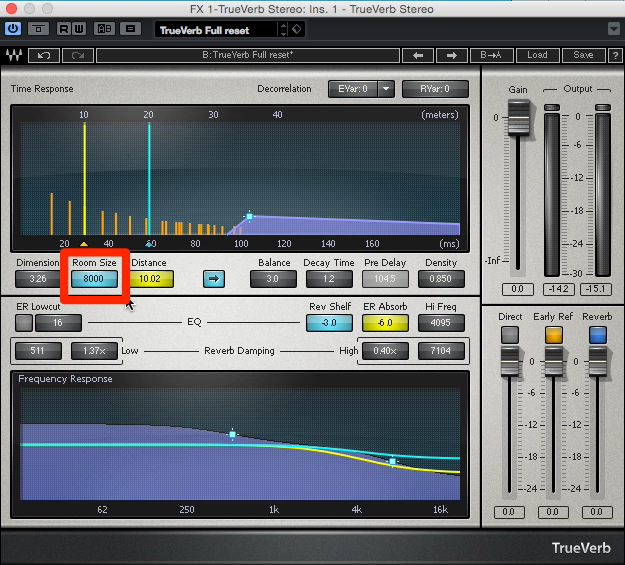
Task: Expand the top-right plugin menu arrow
Action: (614, 29)
